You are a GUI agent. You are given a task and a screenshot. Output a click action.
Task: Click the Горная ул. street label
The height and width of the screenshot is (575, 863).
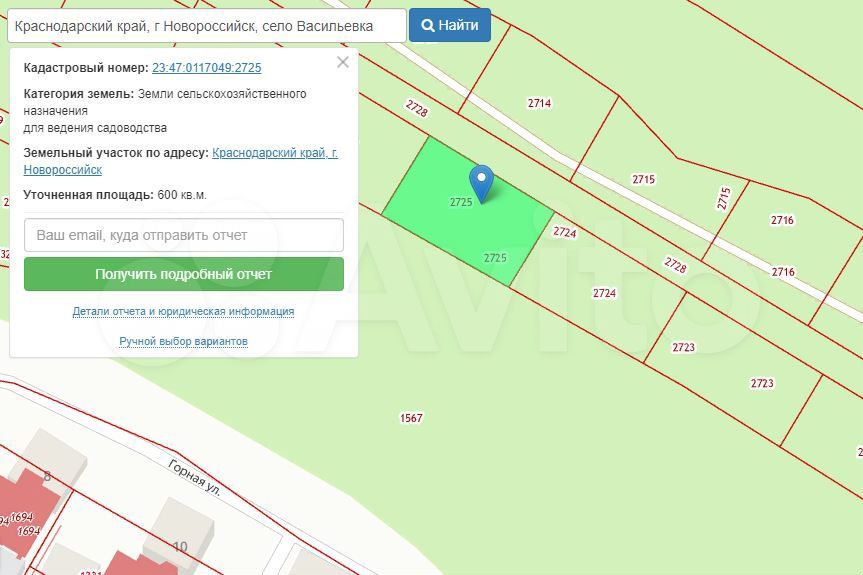click(194, 475)
